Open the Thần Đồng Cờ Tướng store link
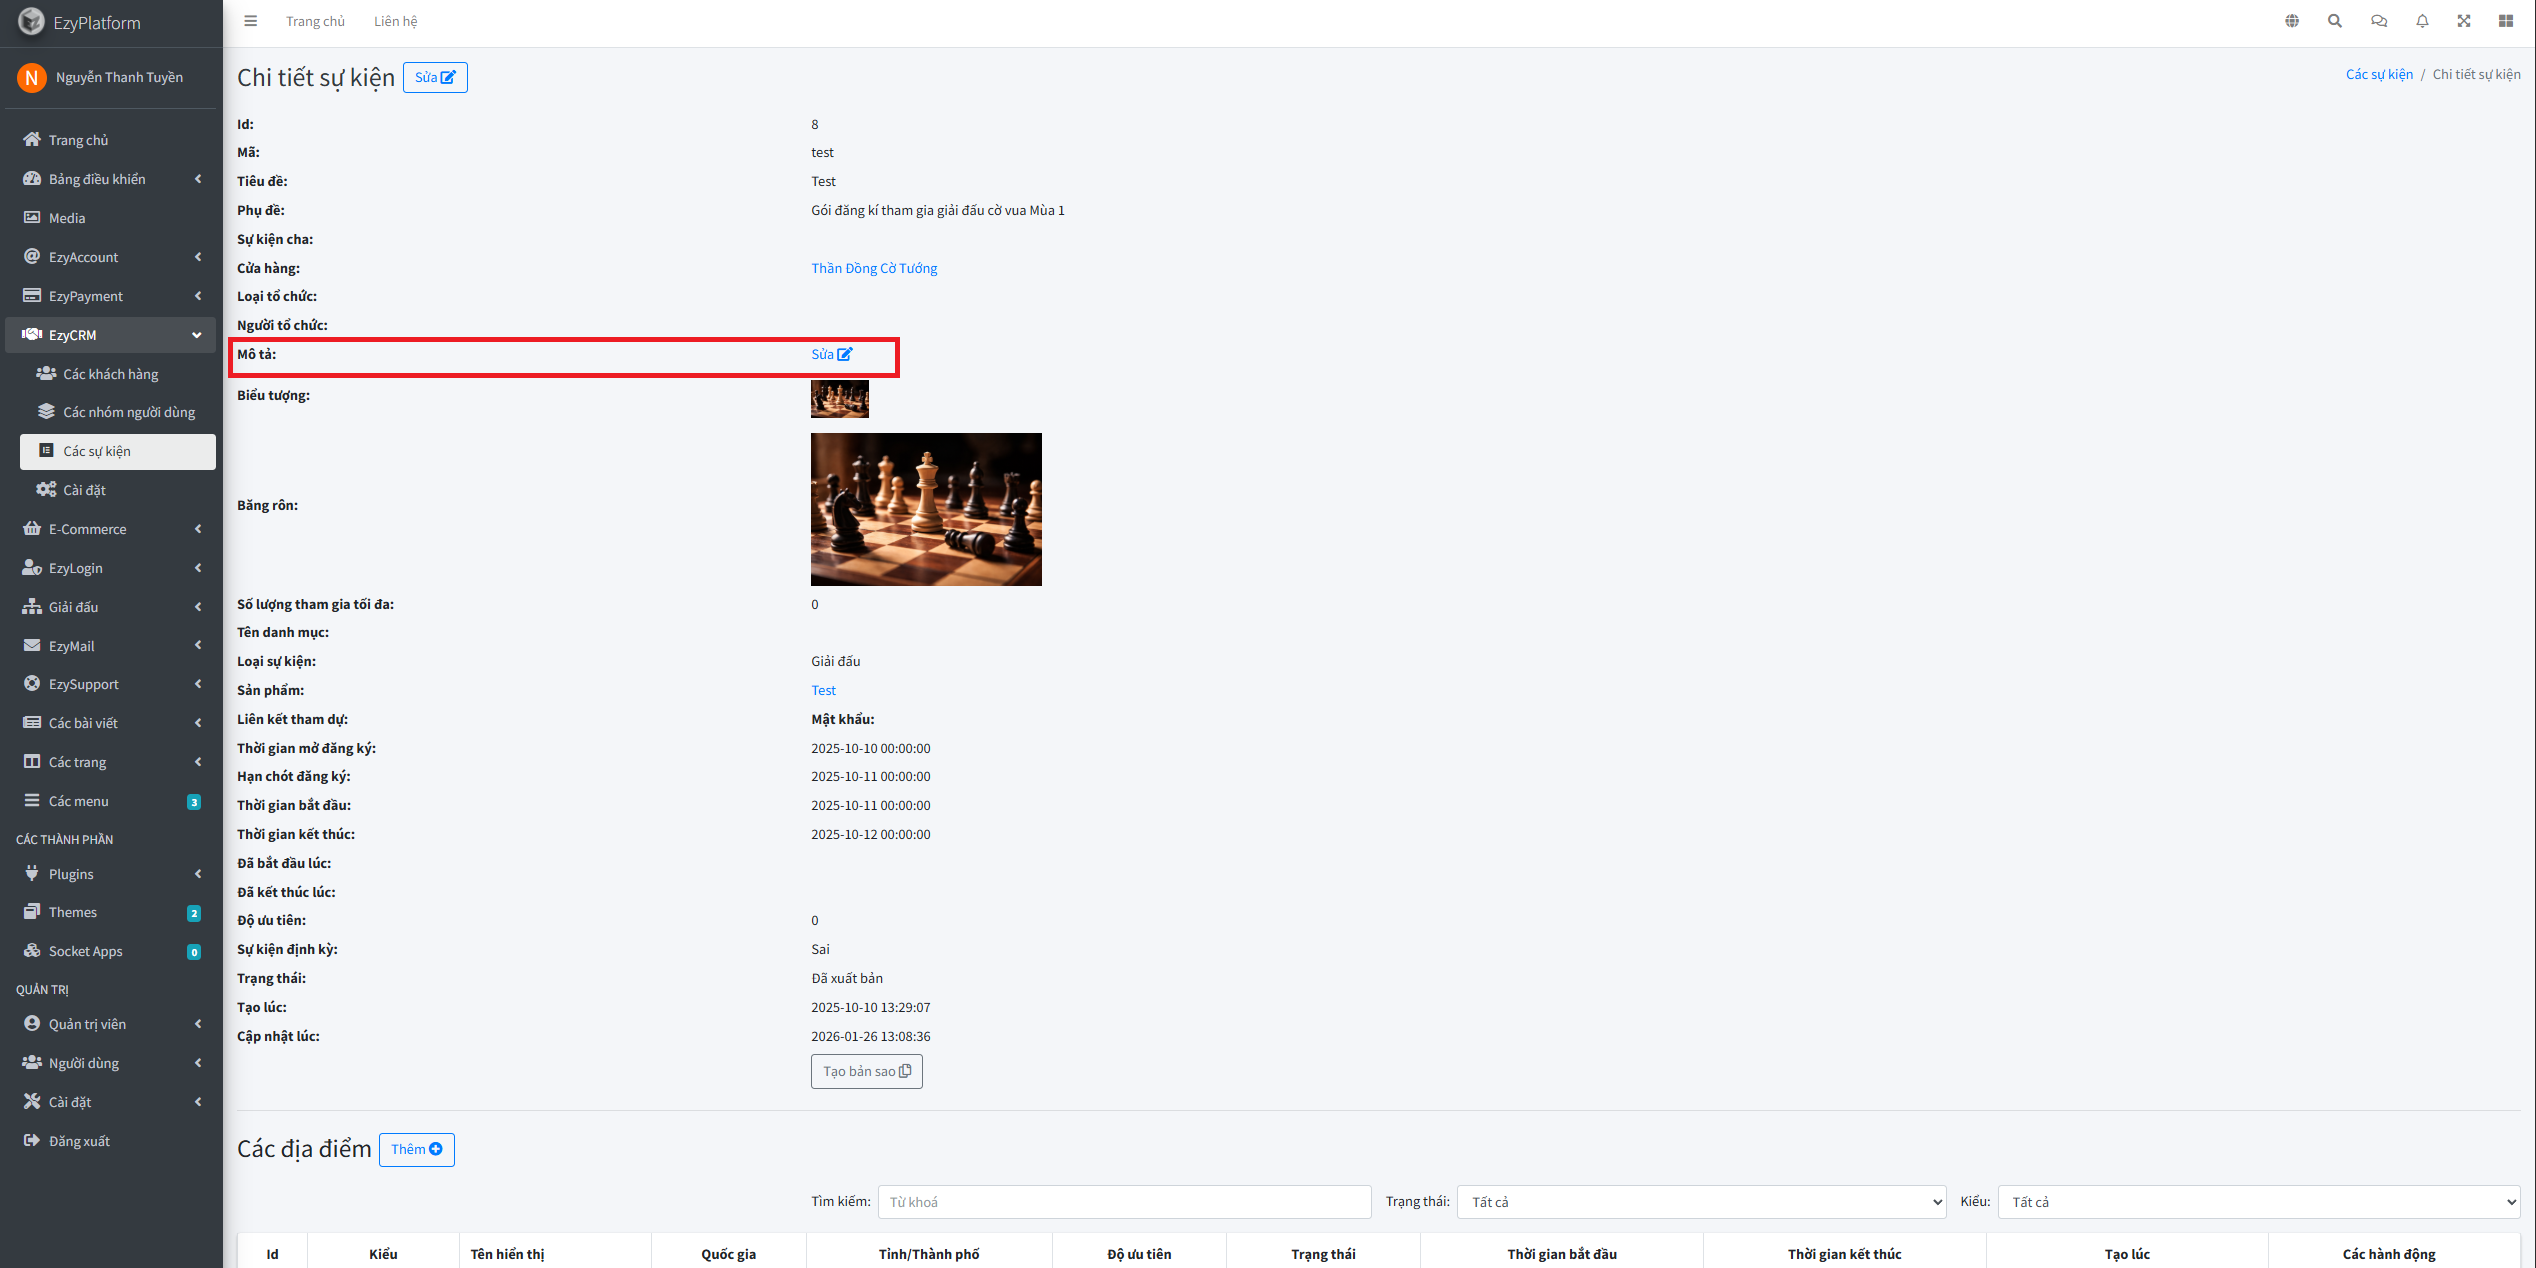 pyautogui.click(x=874, y=268)
